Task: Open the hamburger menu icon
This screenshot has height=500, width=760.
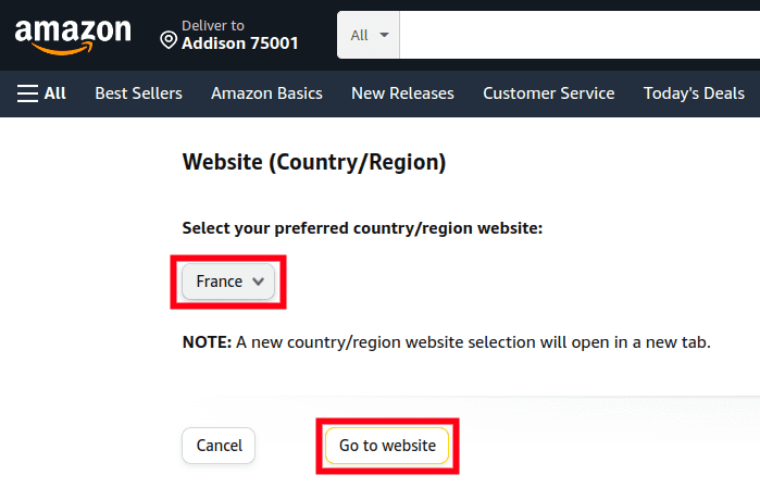Action: 27,93
